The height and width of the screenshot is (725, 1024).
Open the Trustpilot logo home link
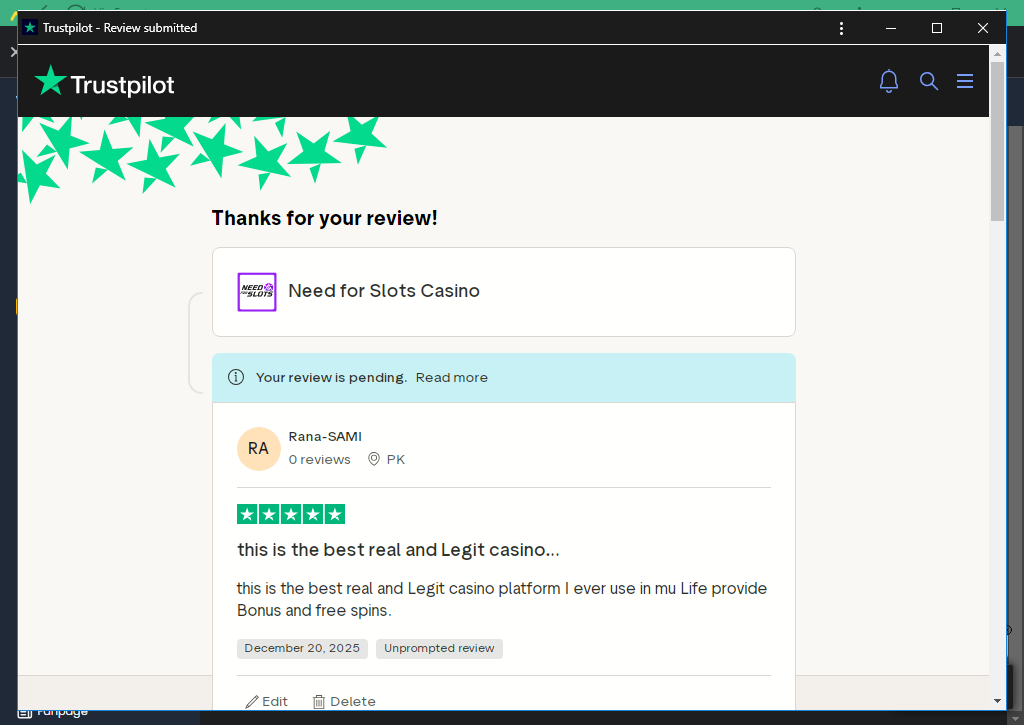pyautogui.click(x=104, y=82)
